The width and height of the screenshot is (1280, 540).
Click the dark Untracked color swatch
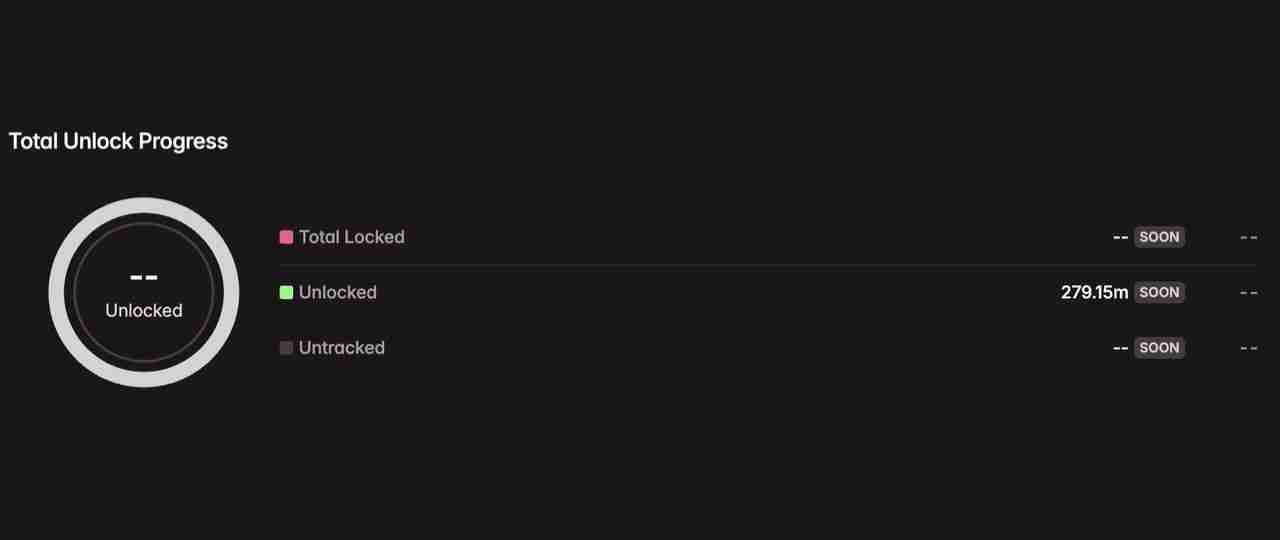pyautogui.click(x=286, y=348)
